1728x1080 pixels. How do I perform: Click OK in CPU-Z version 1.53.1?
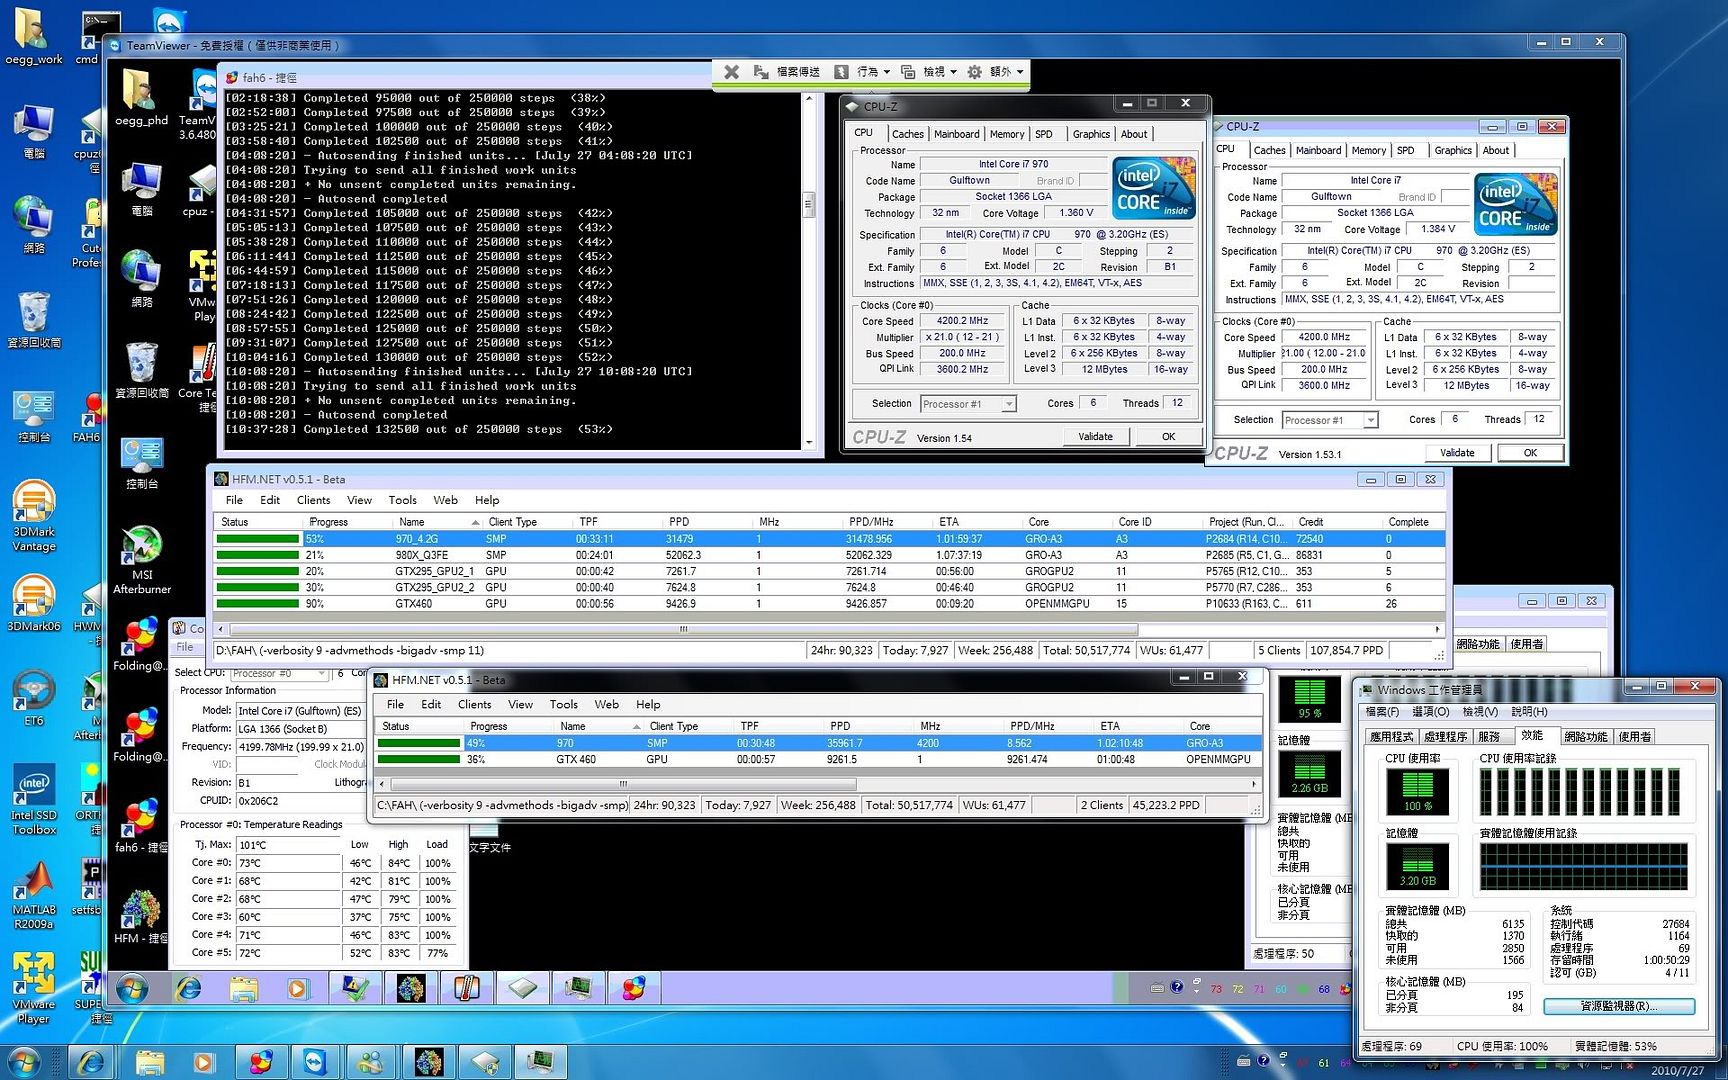pos(1530,452)
